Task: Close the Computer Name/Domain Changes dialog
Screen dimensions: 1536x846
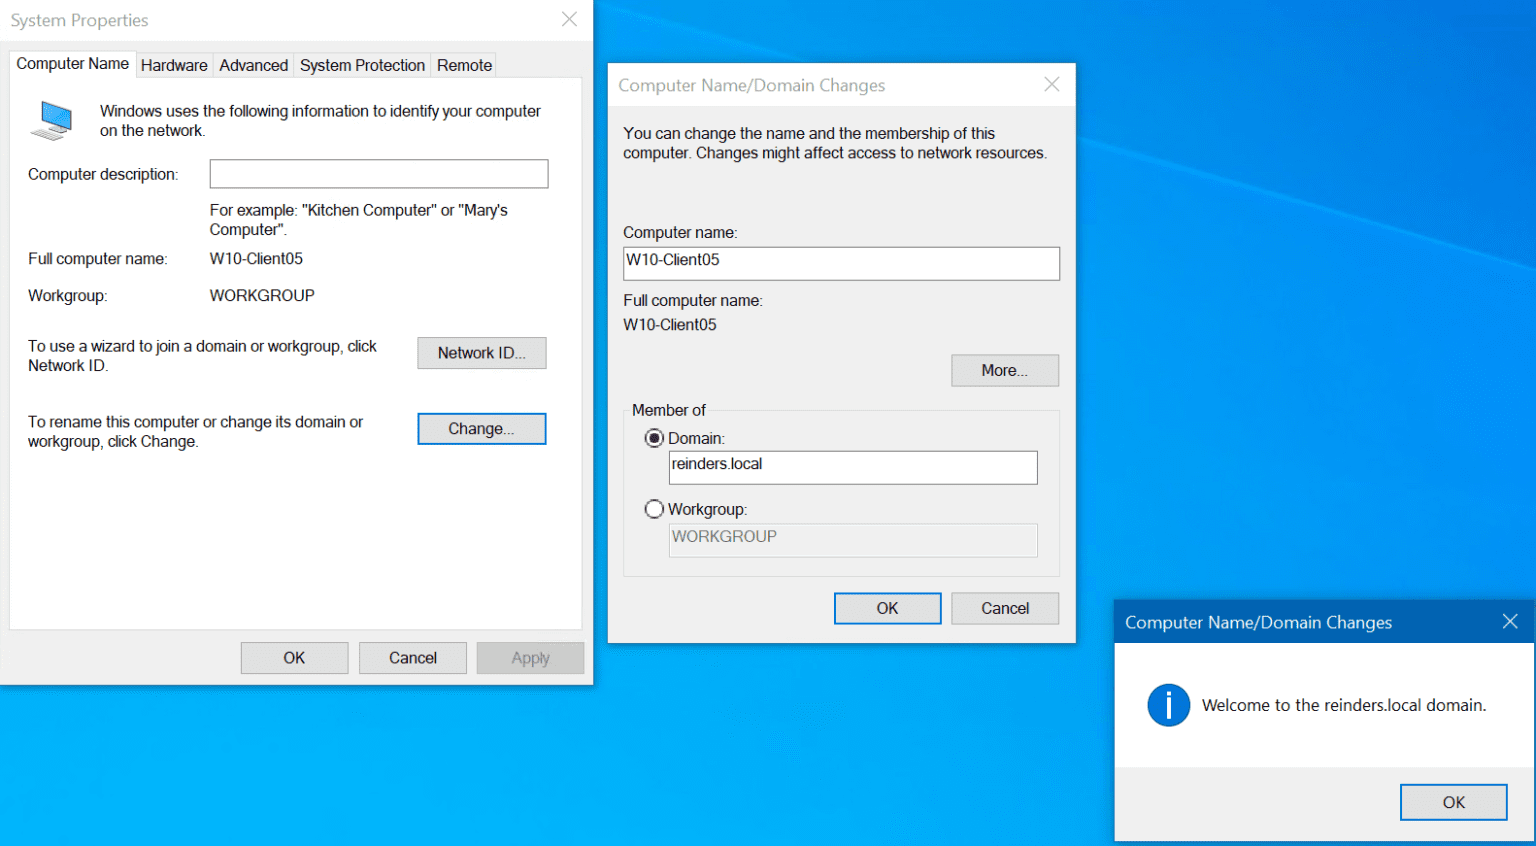Action: tap(1052, 84)
